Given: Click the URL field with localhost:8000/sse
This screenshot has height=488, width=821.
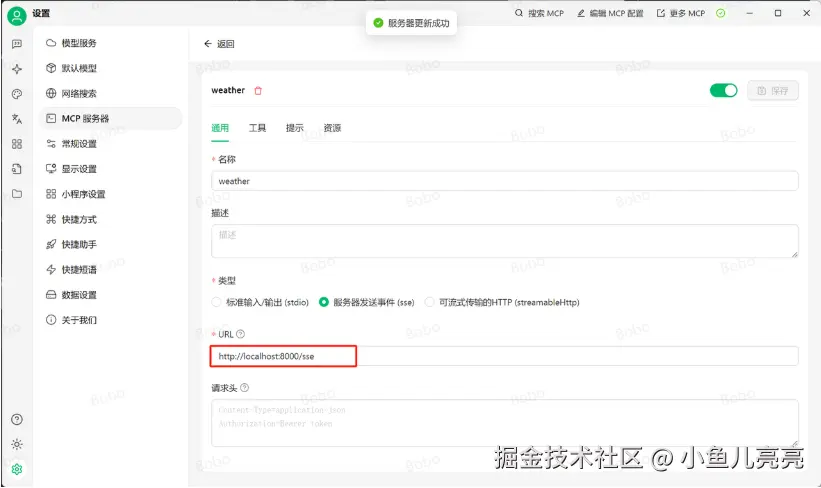Looking at the screenshot, I should point(505,356).
